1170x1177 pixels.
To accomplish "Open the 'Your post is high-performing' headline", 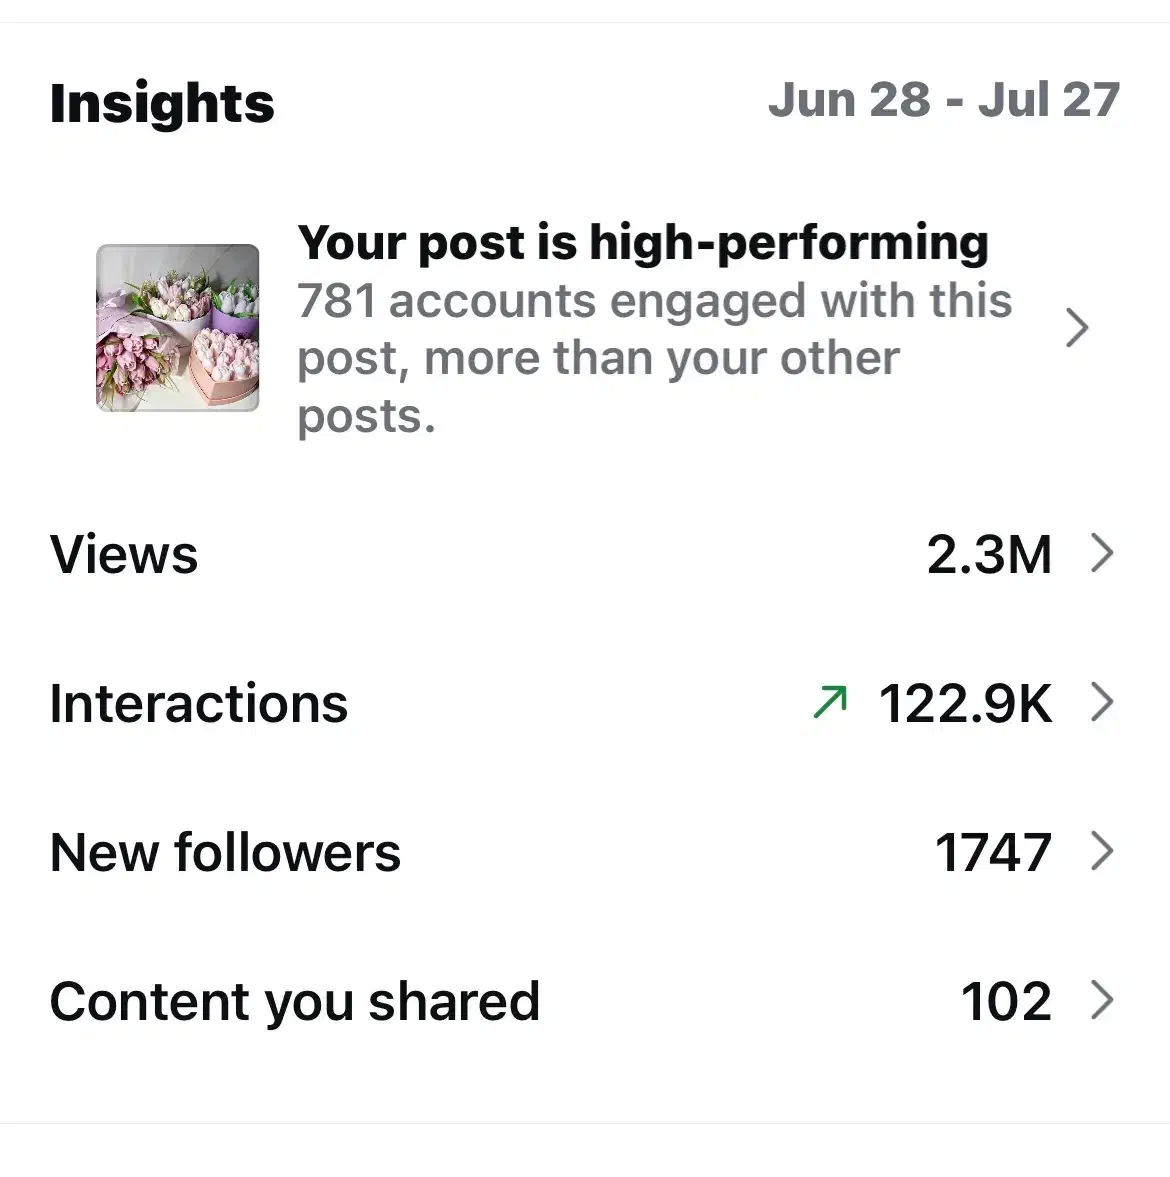I will pyautogui.click(x=643, y=243).
